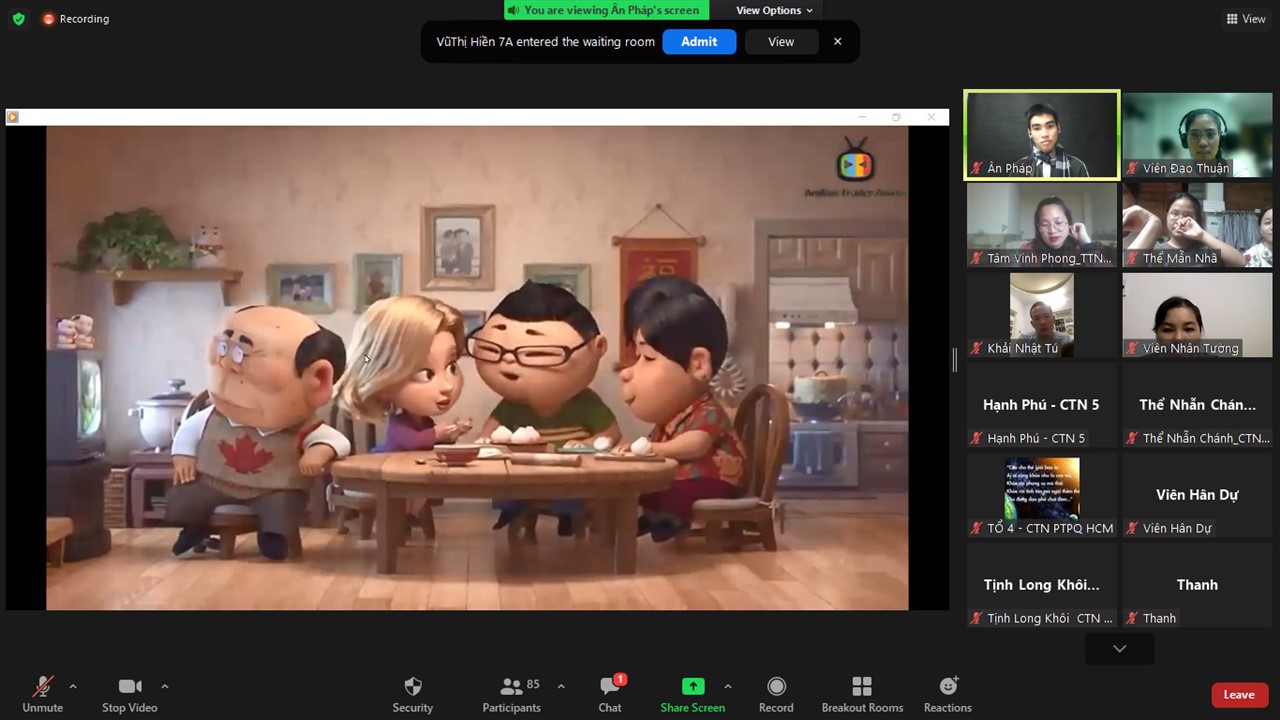Viewport: 1280px width, 720px height.
Task: Click muted mic icon on Tịnh Long Khôi
Action: (977, 618)
